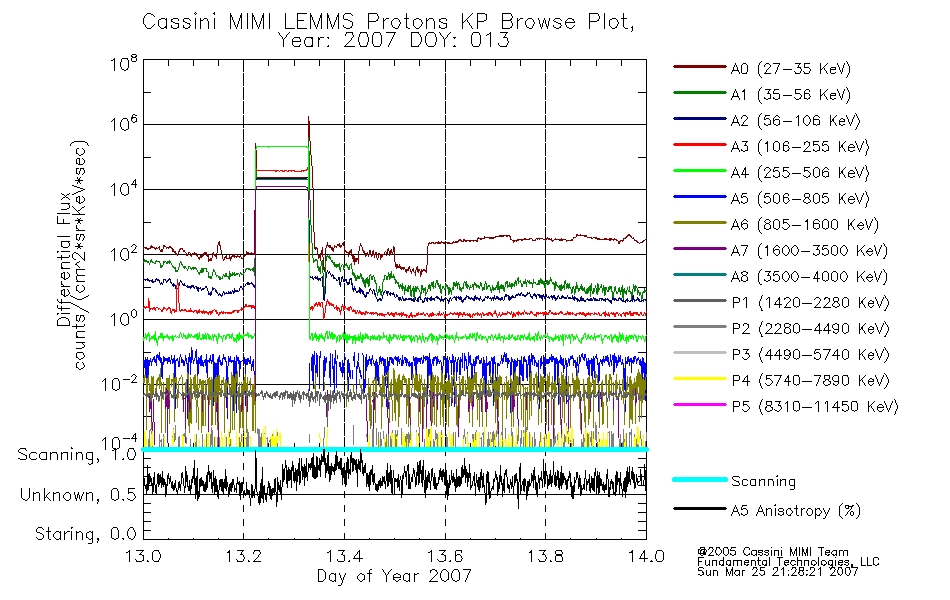This screenshot has height=600, width=950.
Task: Click the purple A7 legend line
Action: tap(699, 248)
